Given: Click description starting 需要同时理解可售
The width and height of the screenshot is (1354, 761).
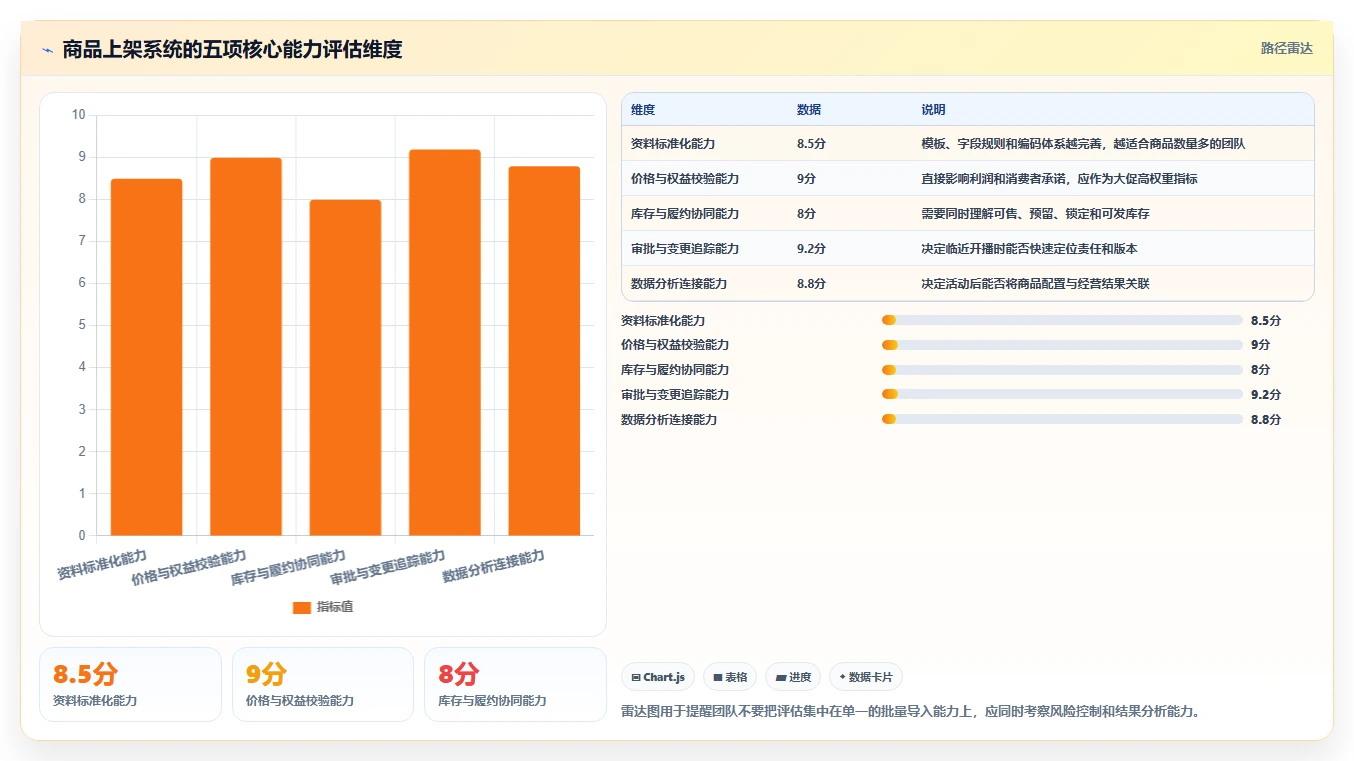Looking at the screenshot, I should (1035, 214).
